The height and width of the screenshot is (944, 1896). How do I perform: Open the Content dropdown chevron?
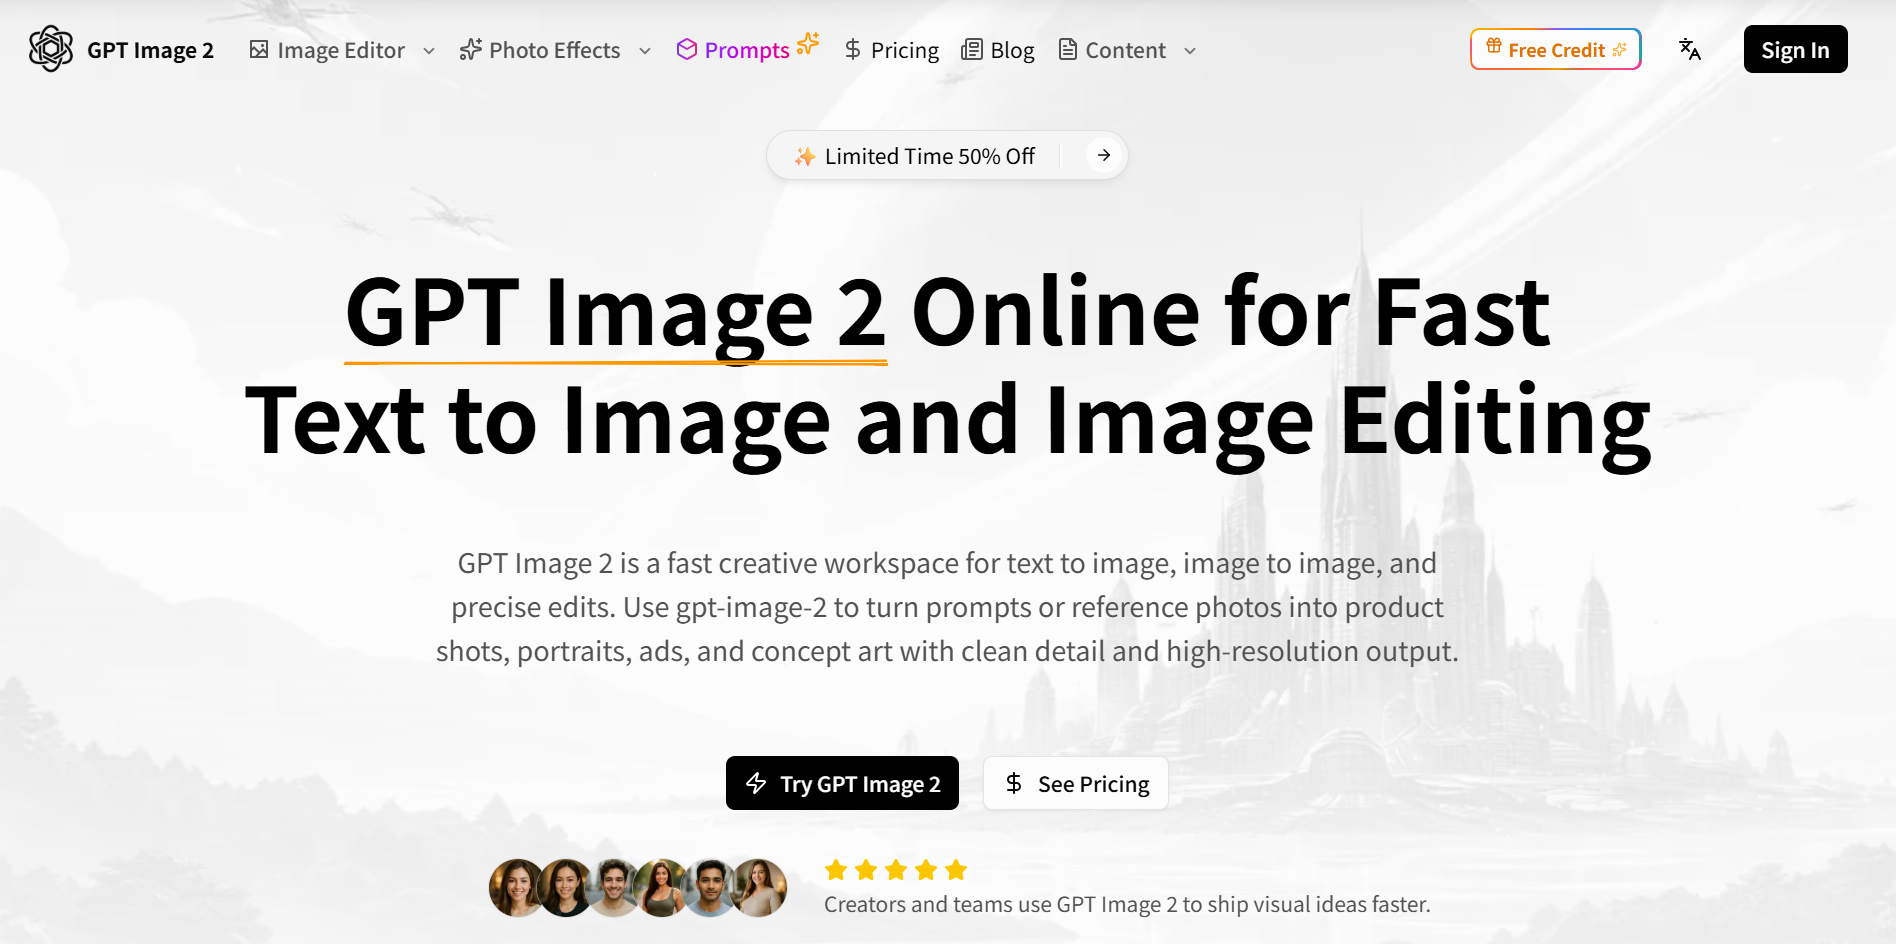pos(1190,51)
